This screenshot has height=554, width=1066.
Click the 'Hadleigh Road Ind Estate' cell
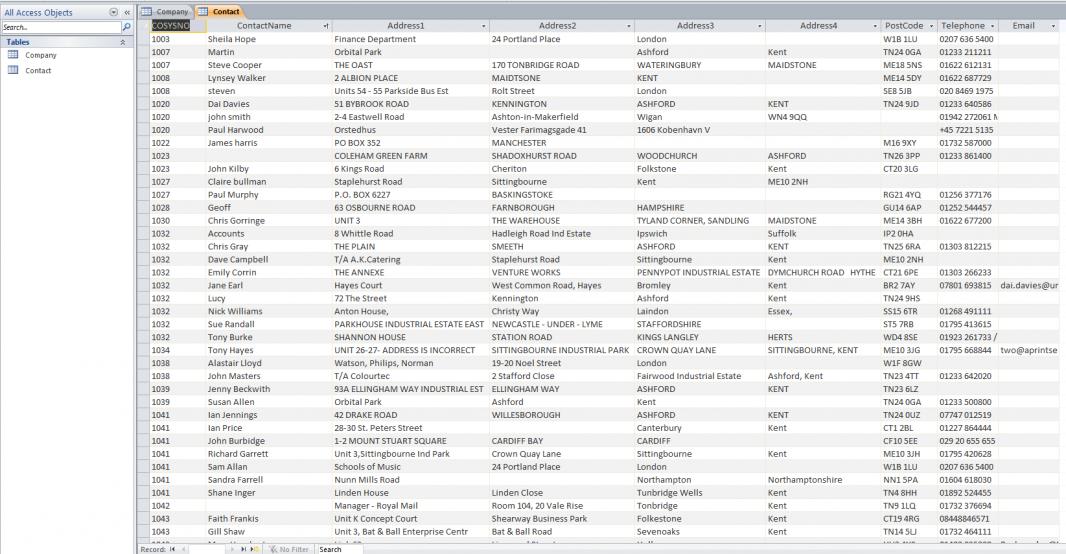[x=562, y=233]
